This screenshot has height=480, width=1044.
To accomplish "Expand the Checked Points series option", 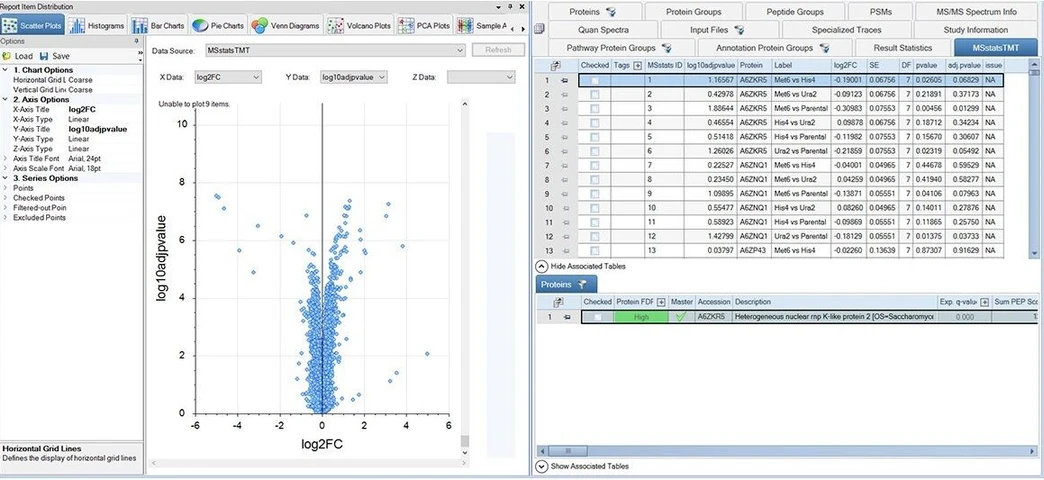I will (x=5, y=198).
